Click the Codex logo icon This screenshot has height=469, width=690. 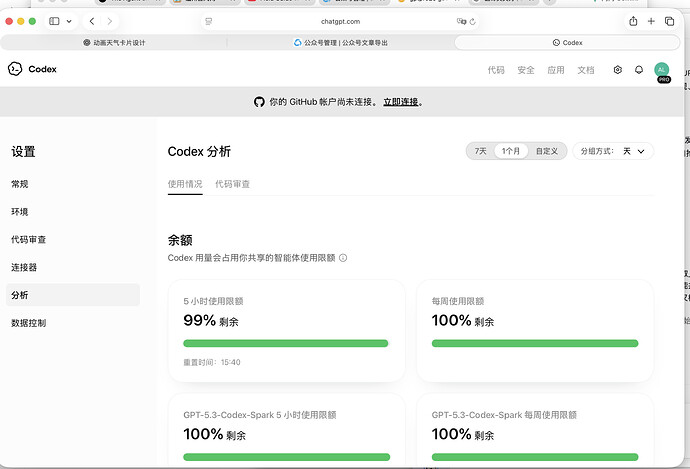[x=15, y=69]
